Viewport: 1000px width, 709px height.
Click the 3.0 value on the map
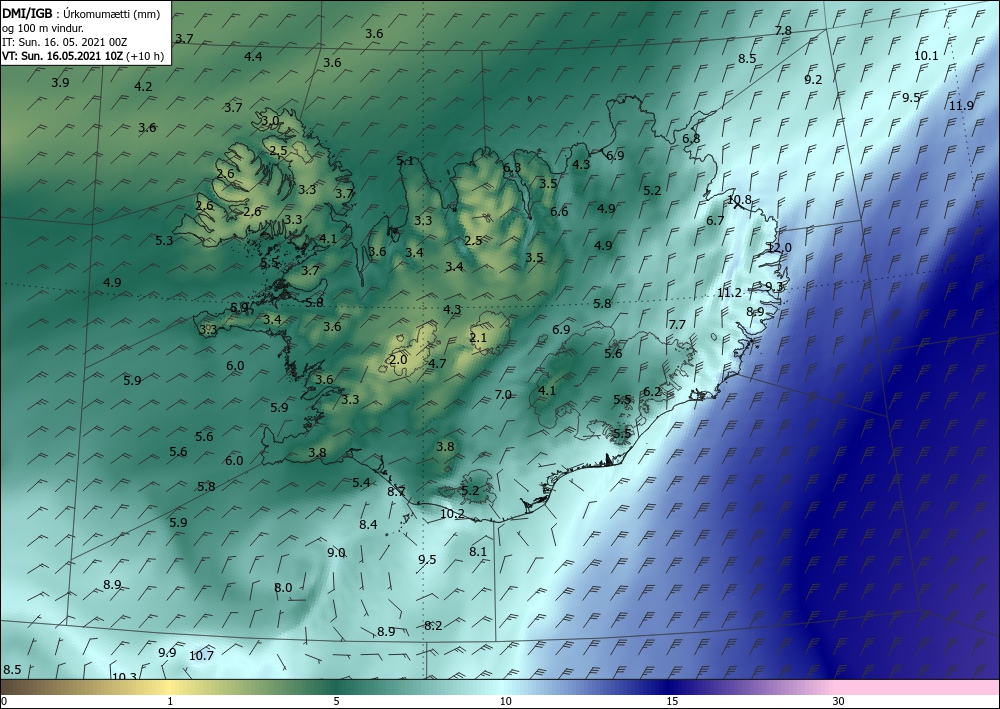[270, 121]
